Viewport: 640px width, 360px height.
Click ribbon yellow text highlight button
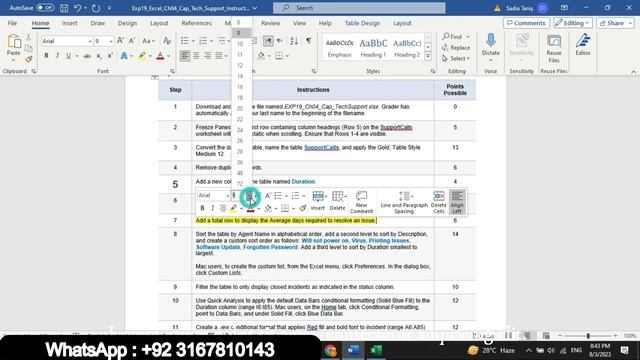142,56
